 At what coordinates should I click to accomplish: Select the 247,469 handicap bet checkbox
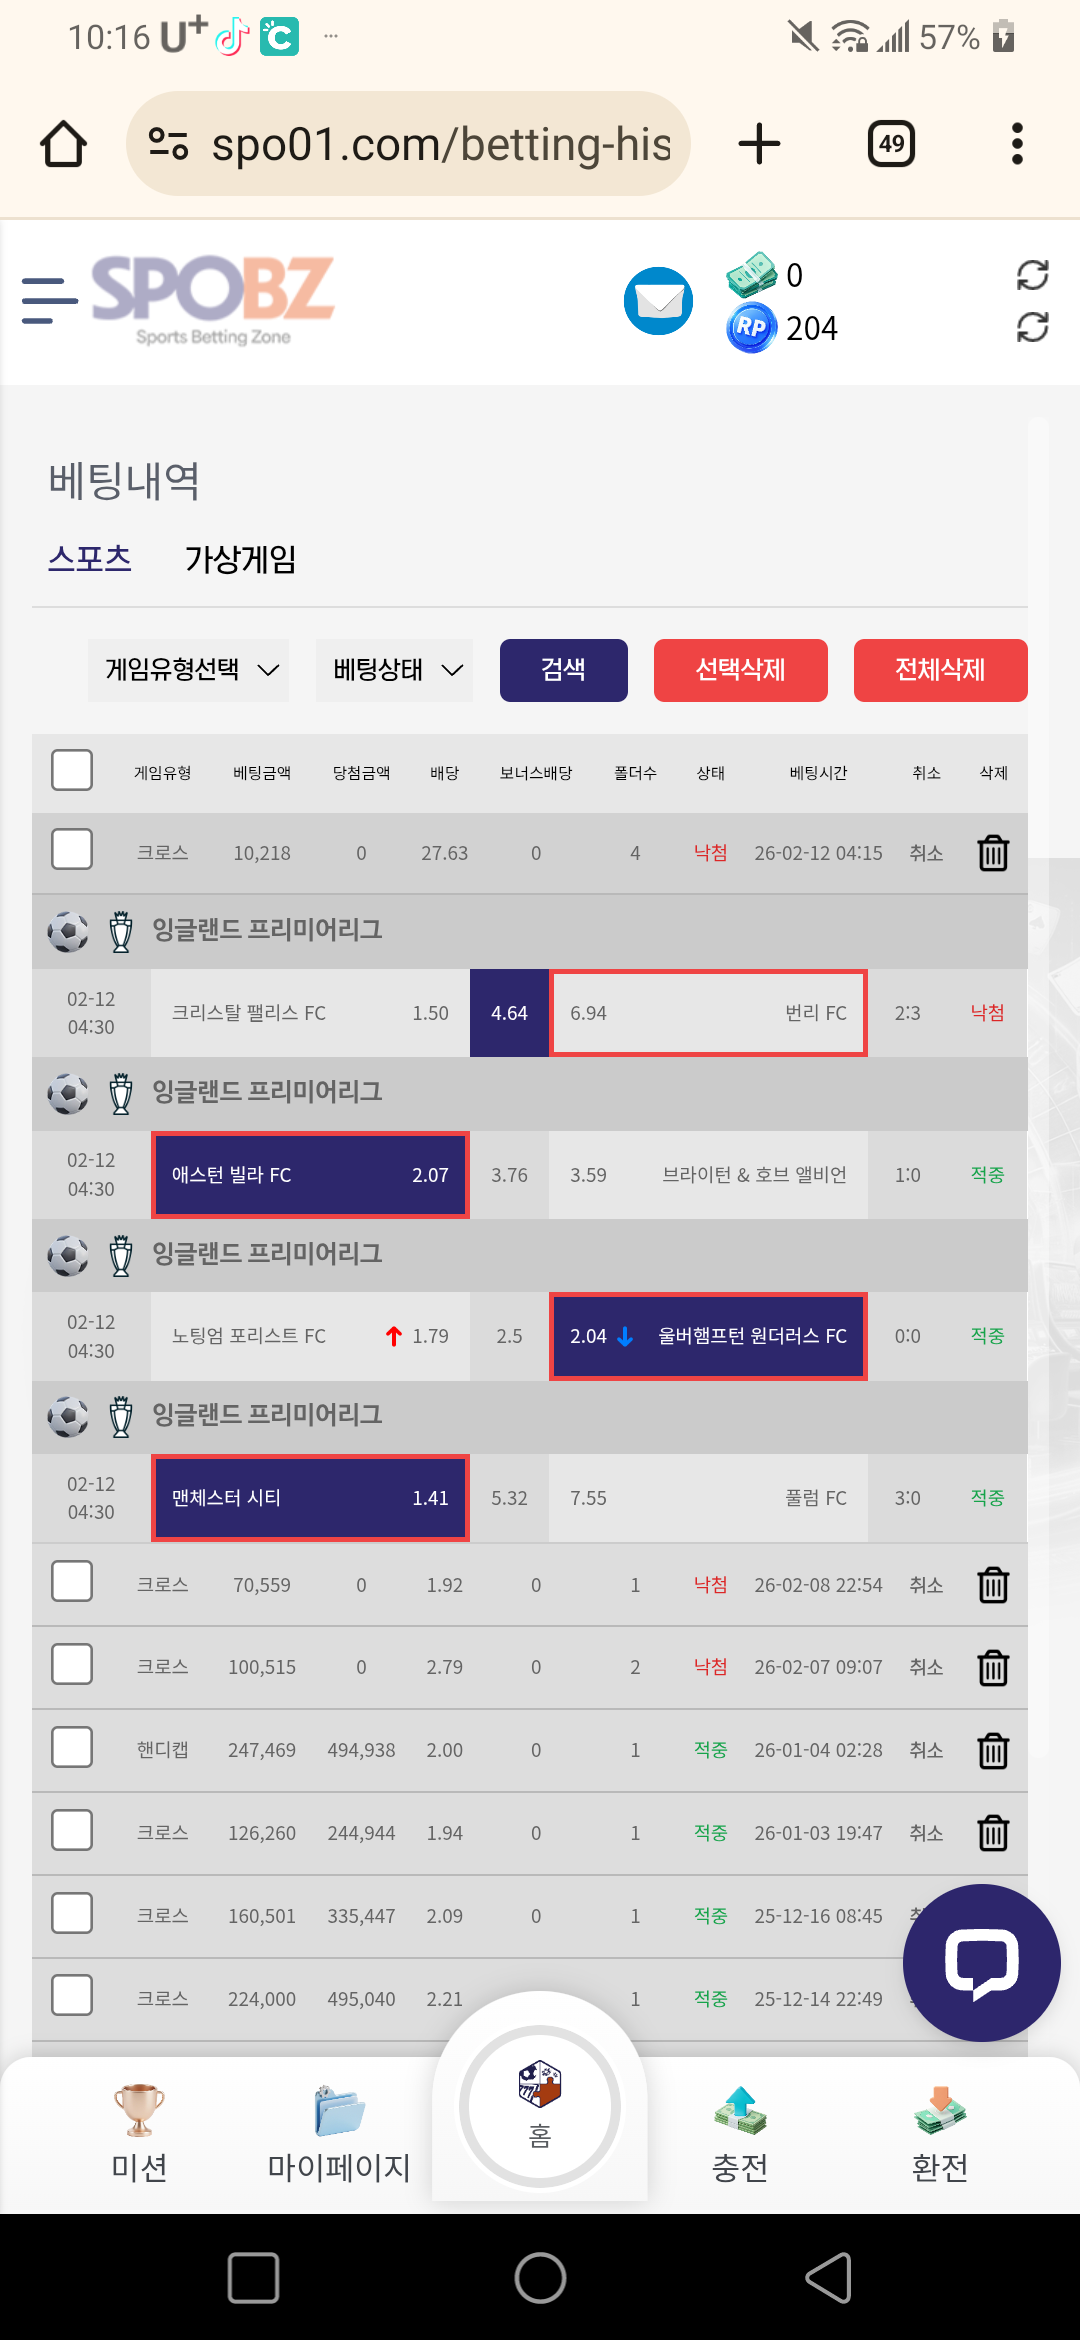[72, 1748]
